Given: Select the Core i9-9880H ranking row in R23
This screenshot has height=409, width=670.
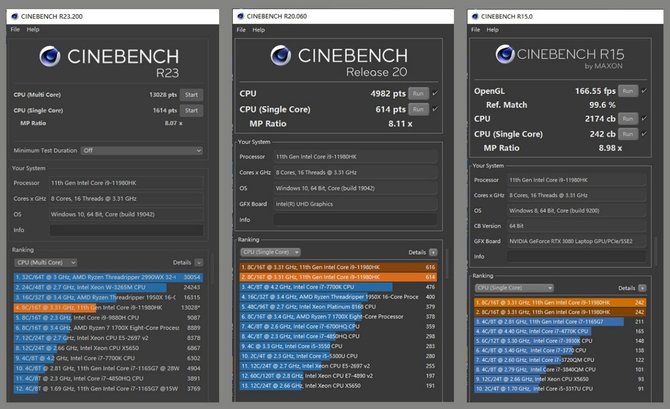Looking at the screenshot, I should tap(109, 318).
